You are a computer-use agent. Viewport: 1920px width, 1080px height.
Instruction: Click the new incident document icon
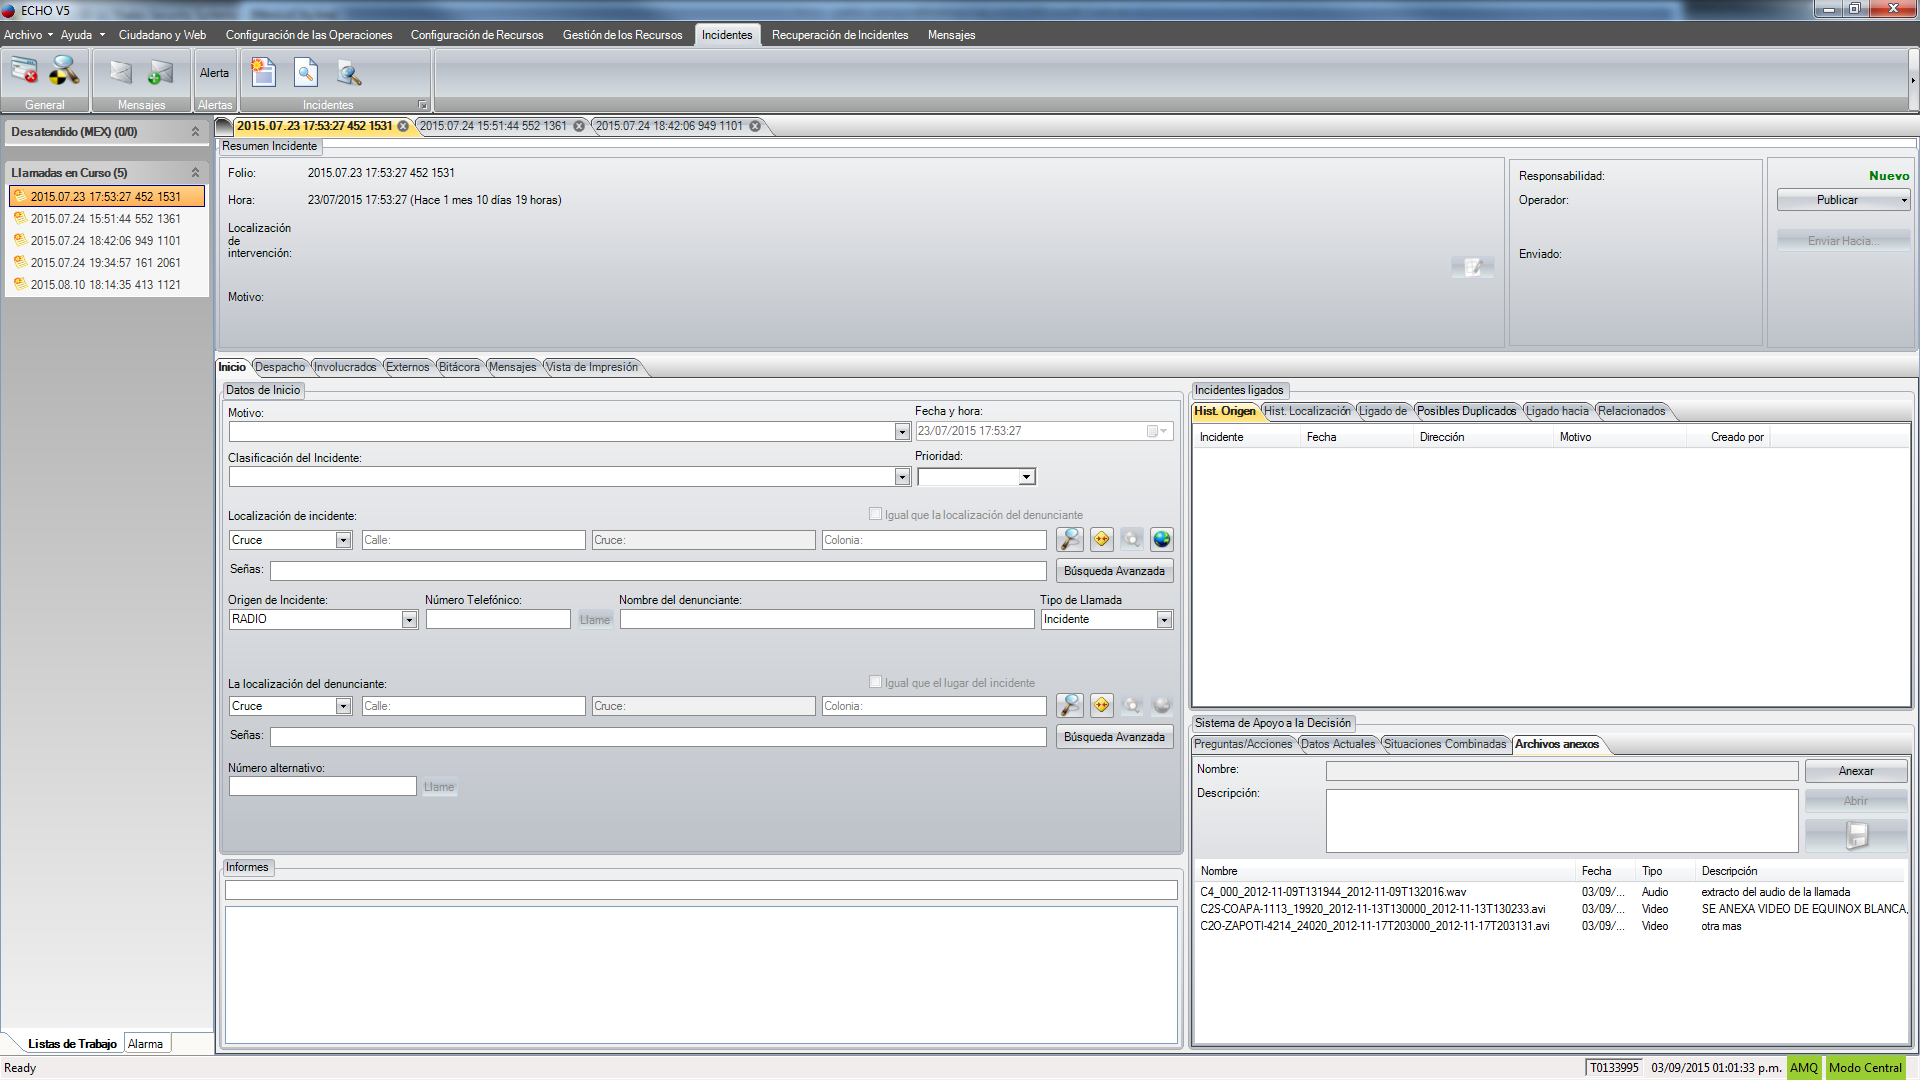(x=263, y=72)
